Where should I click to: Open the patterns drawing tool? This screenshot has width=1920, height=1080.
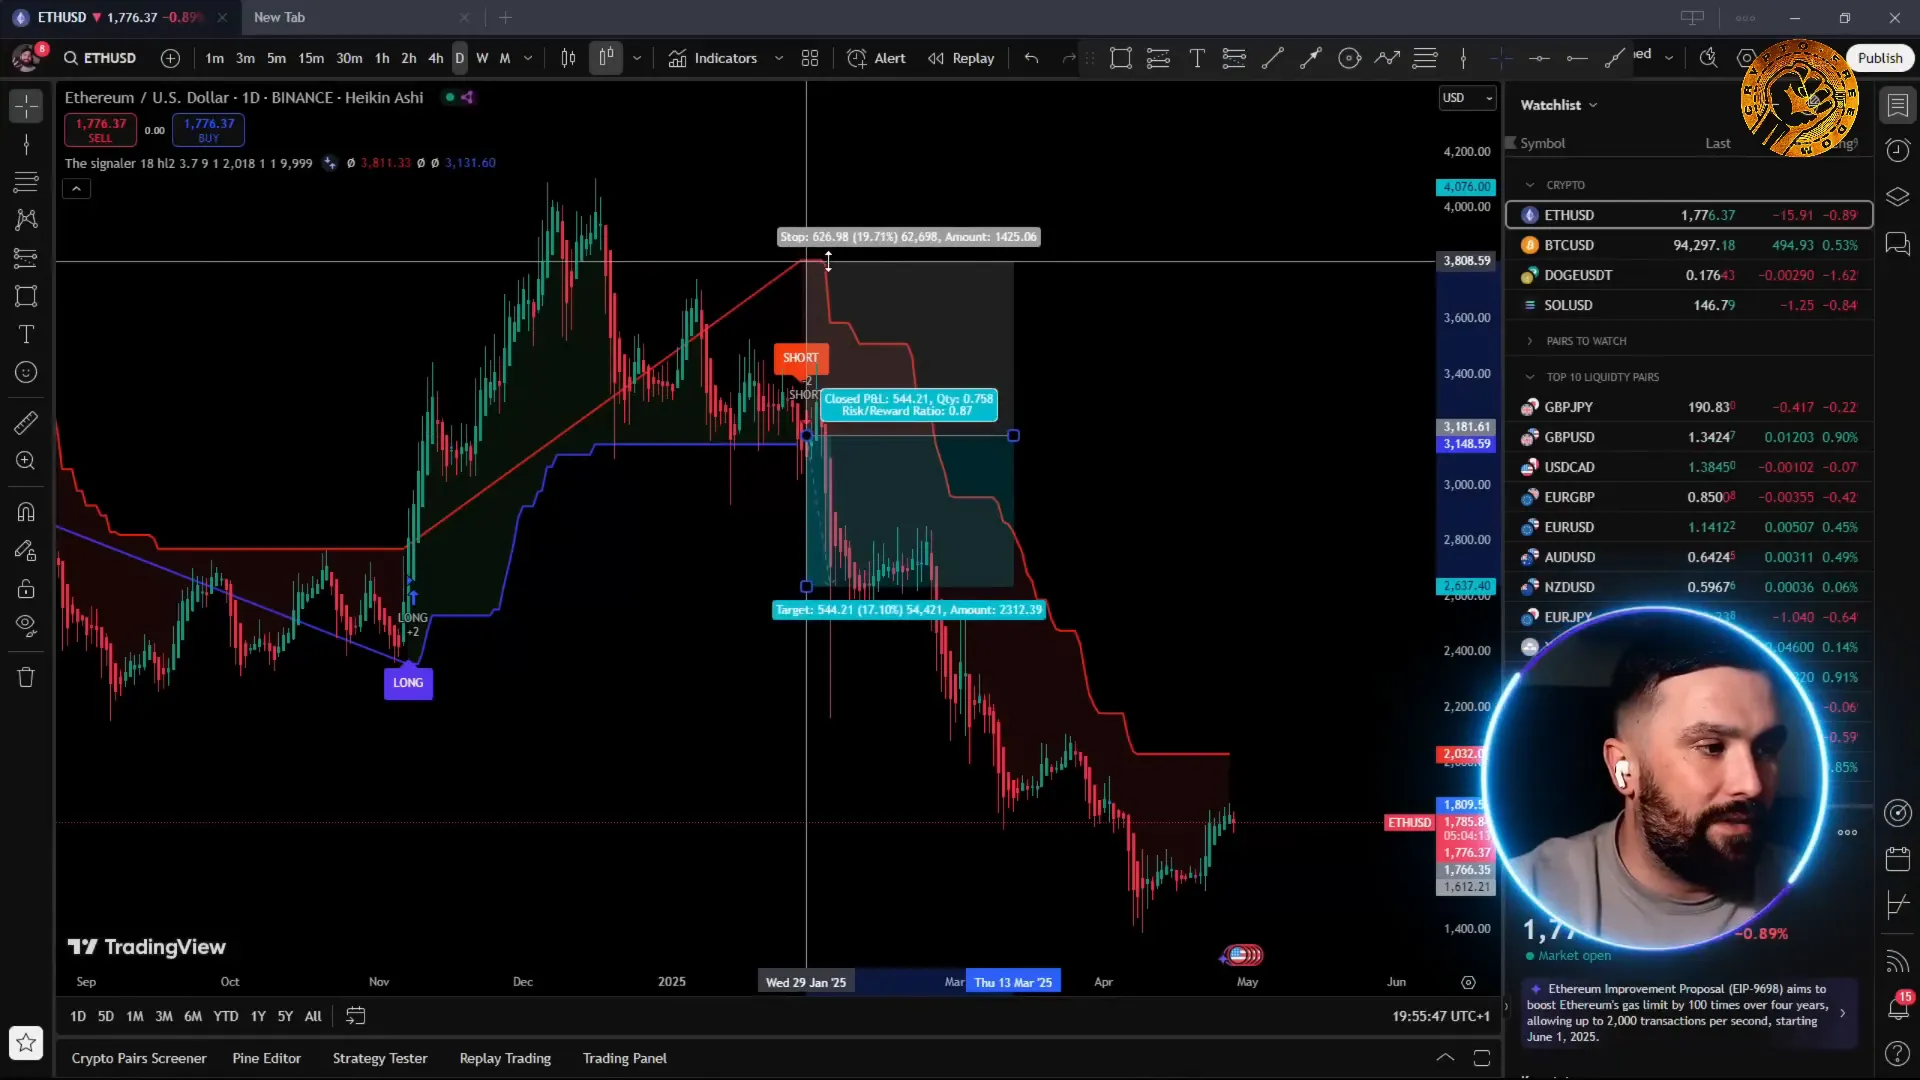tap(26, 219)
